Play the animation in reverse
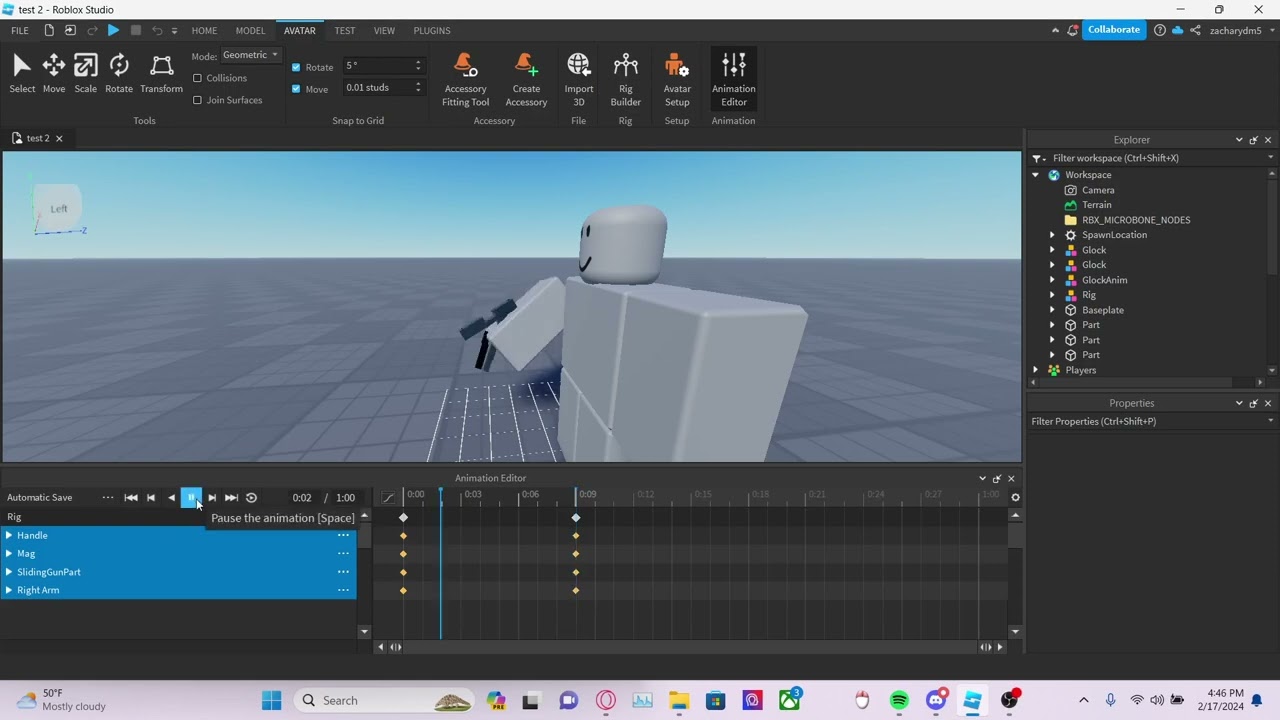 [x=171, y=498]
